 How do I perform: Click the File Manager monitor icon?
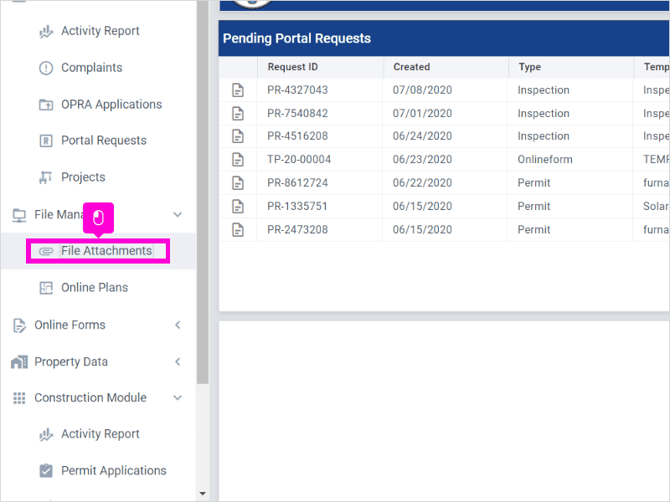19,215
